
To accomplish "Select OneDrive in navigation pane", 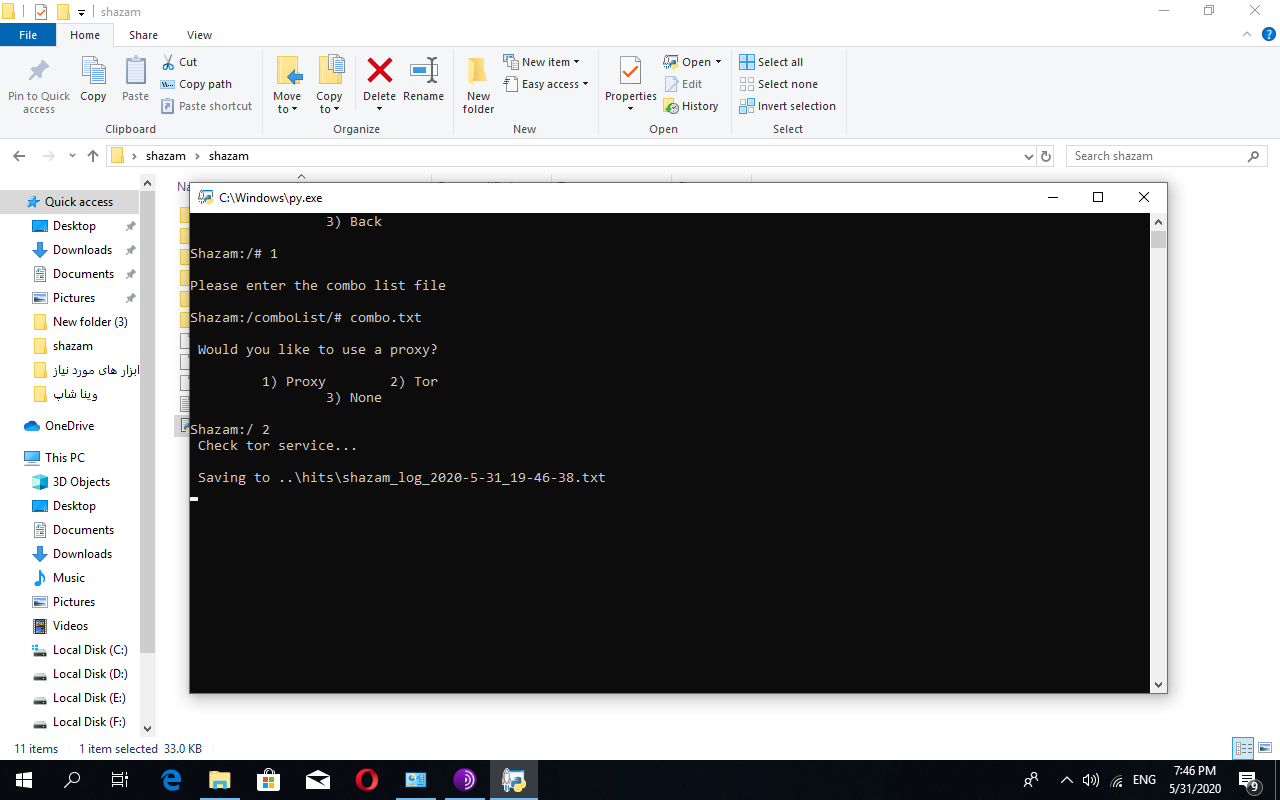I will 69,426.
